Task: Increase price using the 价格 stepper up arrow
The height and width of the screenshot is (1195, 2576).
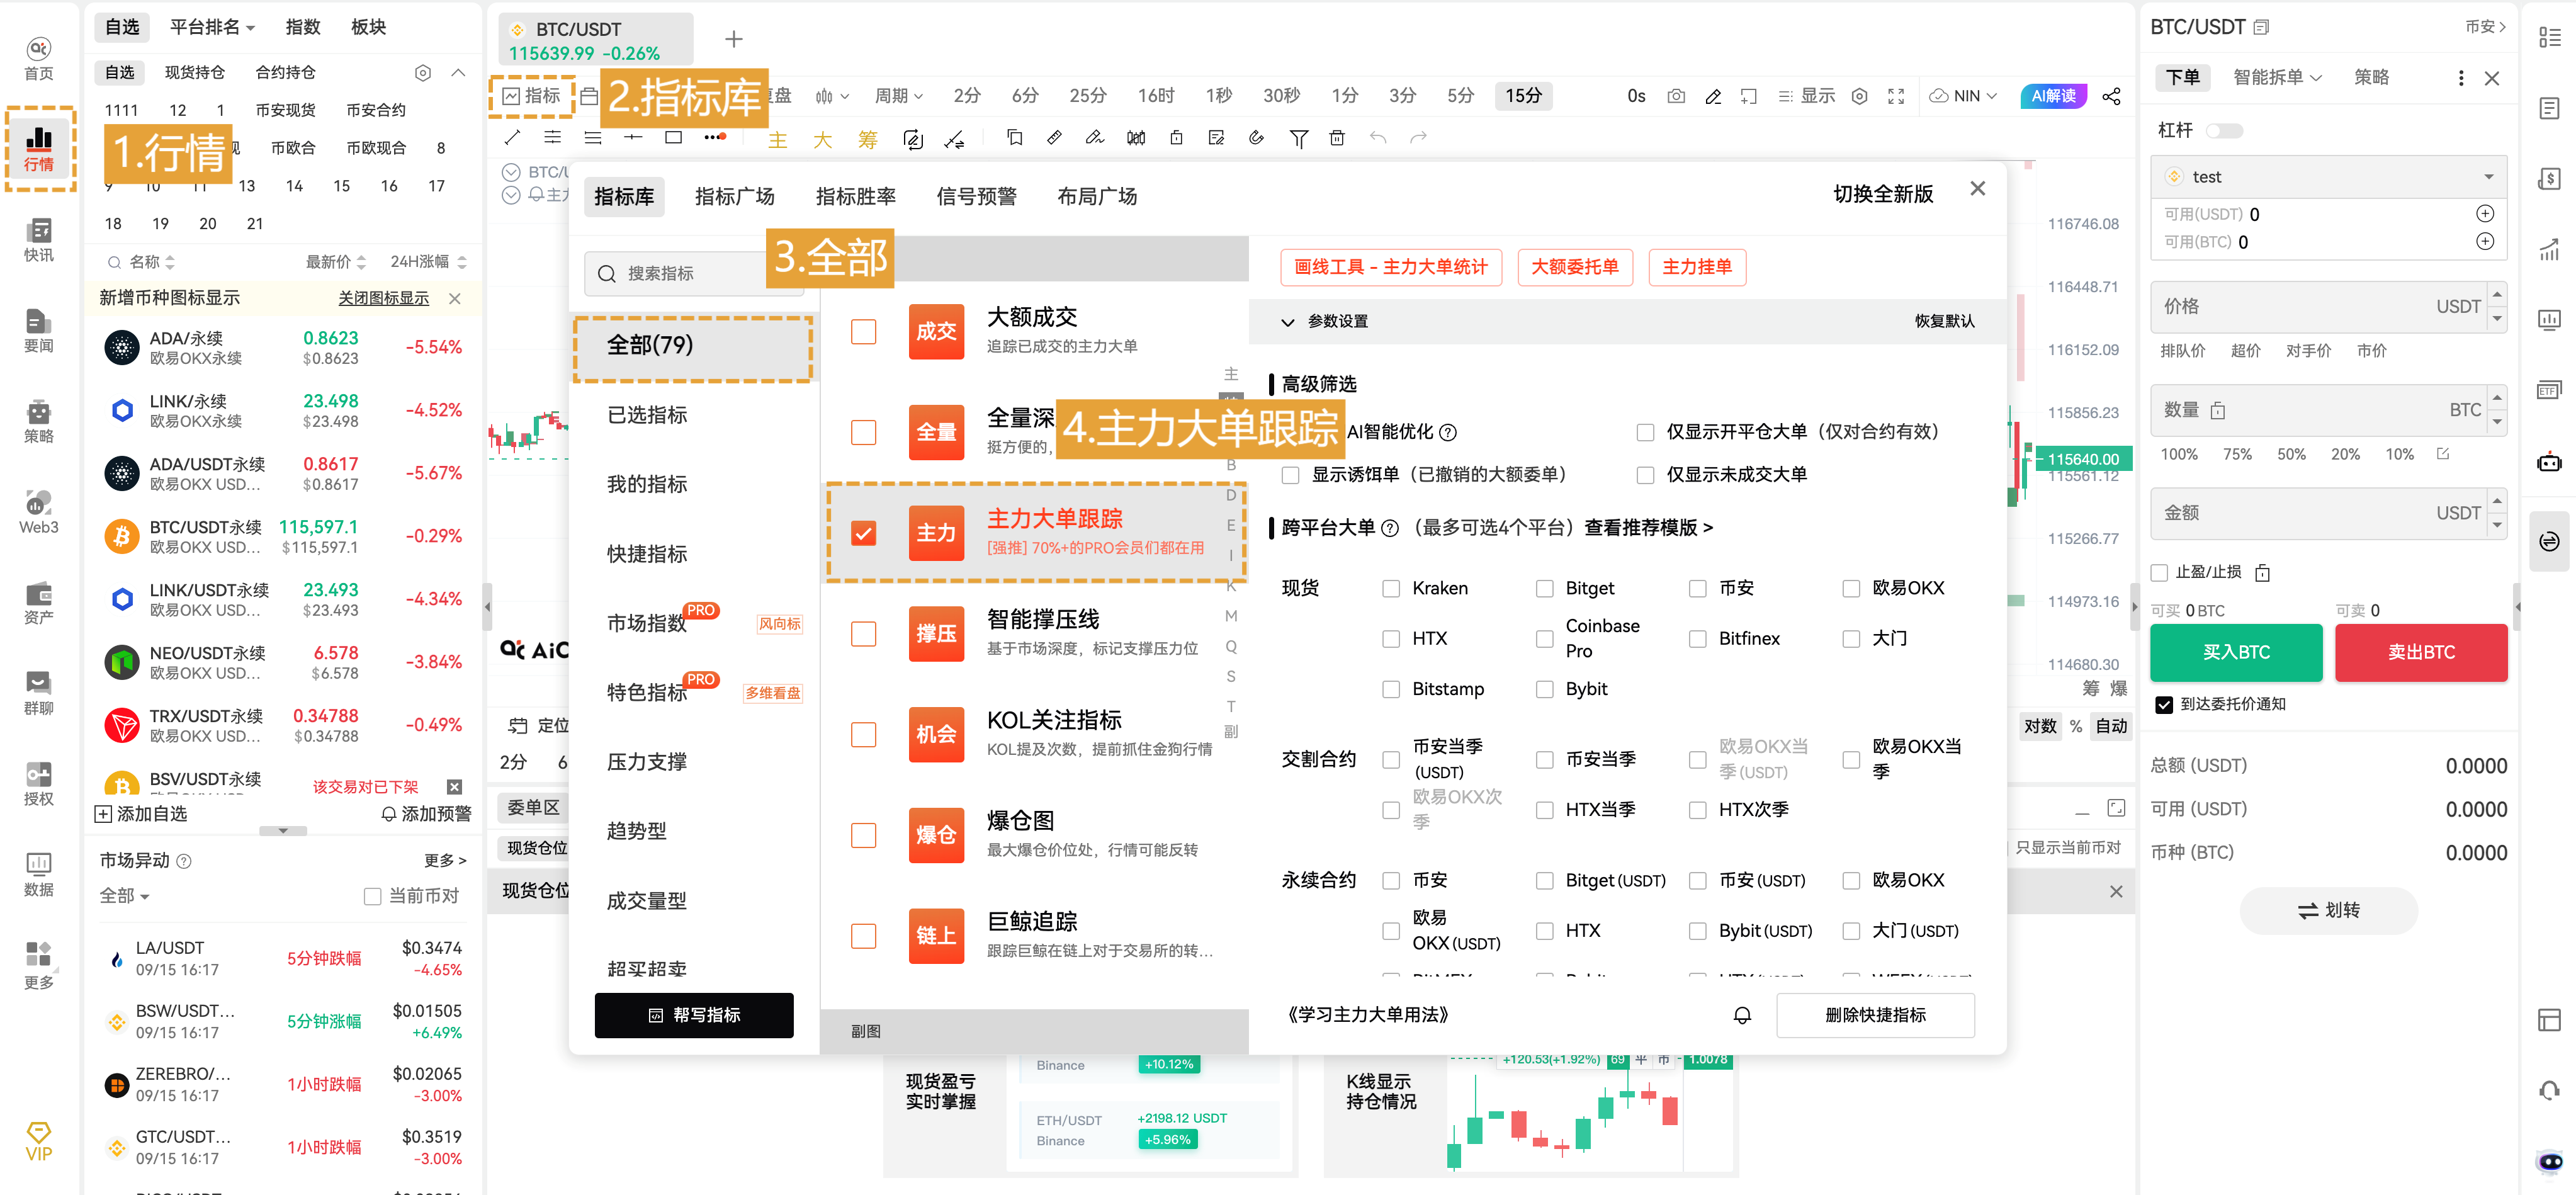Action: pos(2497,294)
